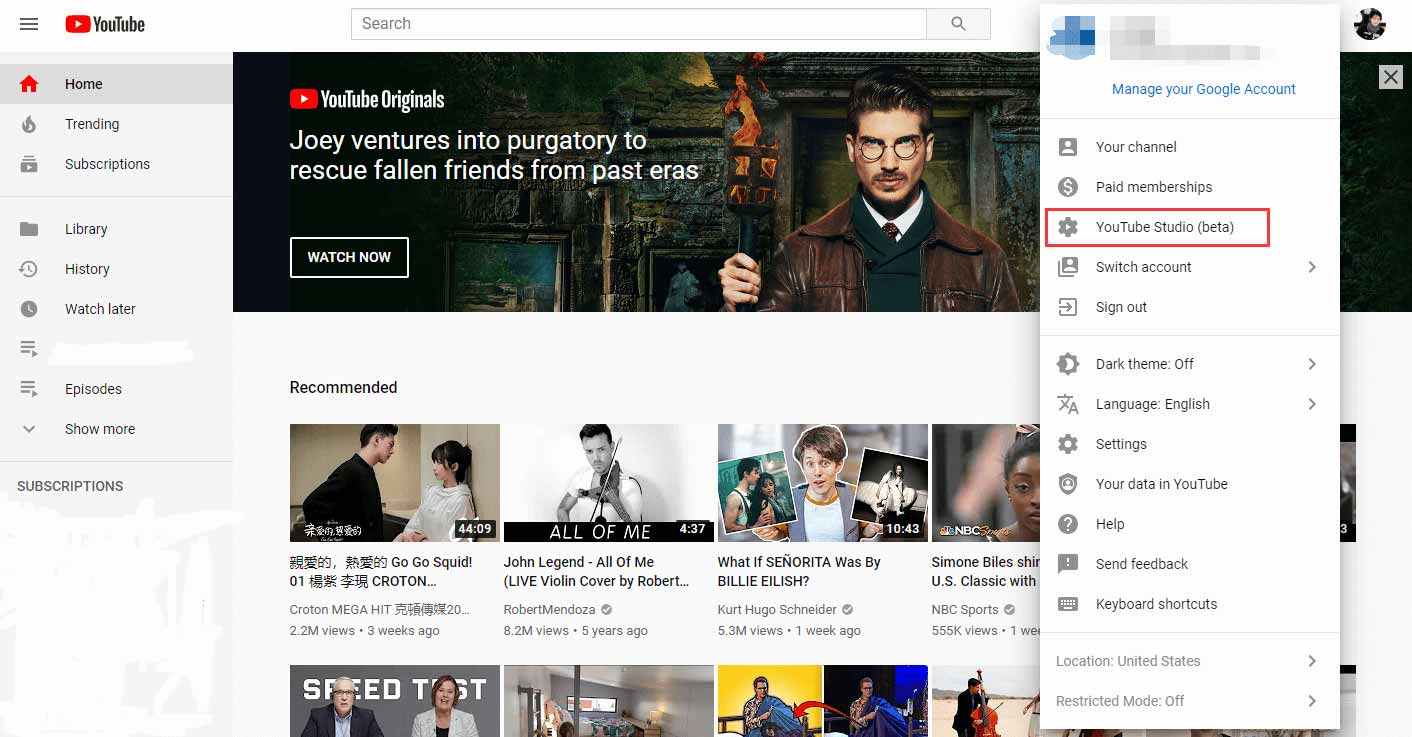The height and width of the screenshot is (737, 1412).
Task: Click the 44:09 duration badge
Action: (474, 529)
